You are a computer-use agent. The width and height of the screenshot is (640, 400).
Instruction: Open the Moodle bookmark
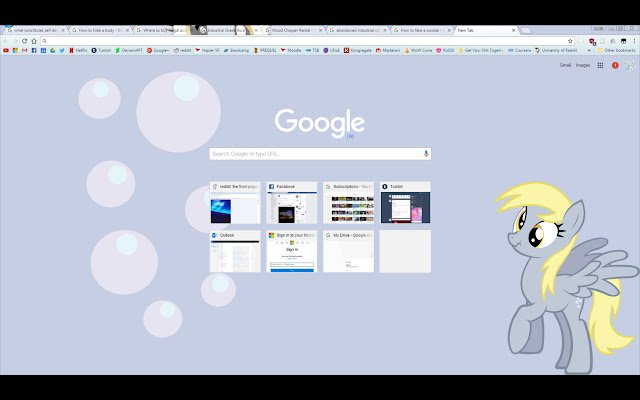[291, 51]
